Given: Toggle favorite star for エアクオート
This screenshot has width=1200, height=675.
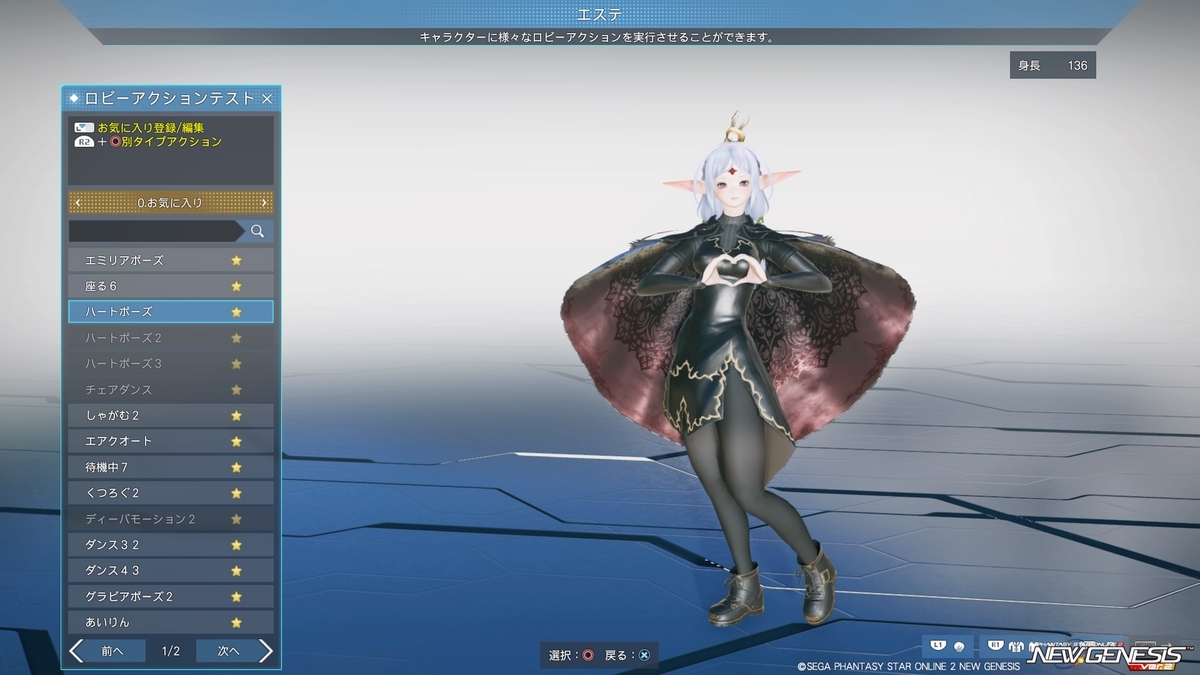Looking at the screenshot, I should click(x=237, y=441).
